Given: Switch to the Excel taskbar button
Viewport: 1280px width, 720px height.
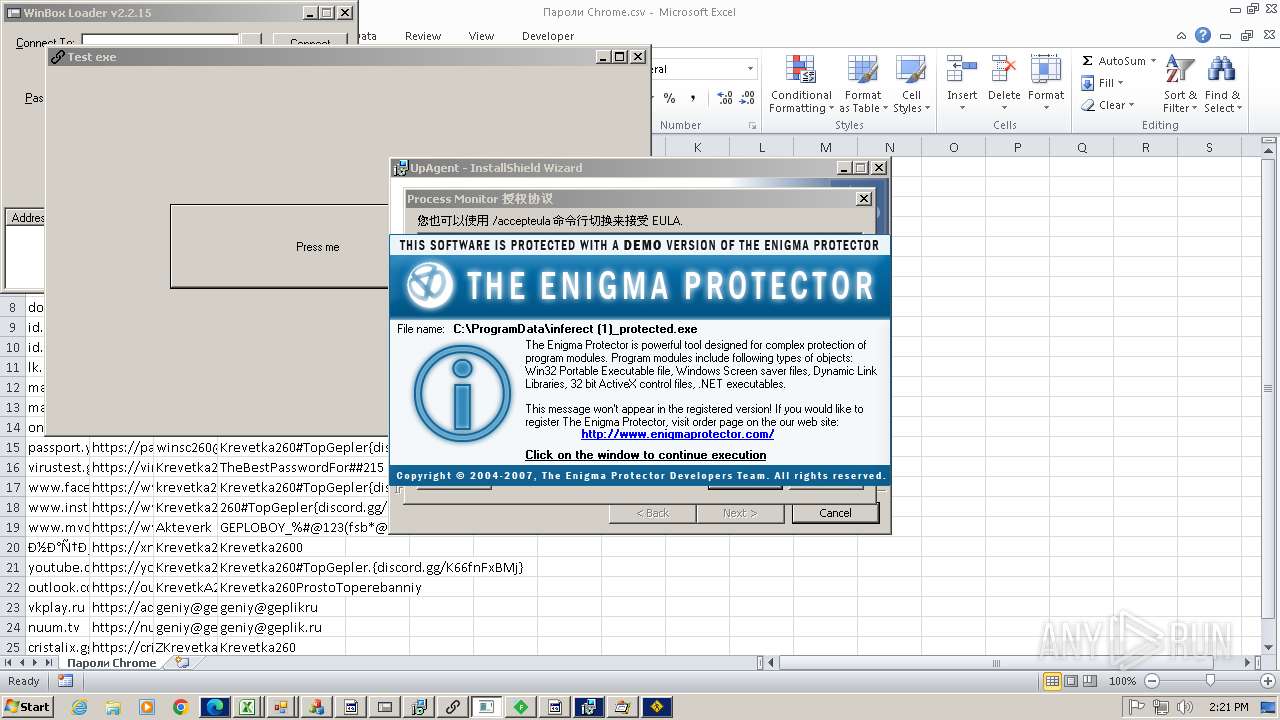Looking at the screenshot, I should [248, 707].
